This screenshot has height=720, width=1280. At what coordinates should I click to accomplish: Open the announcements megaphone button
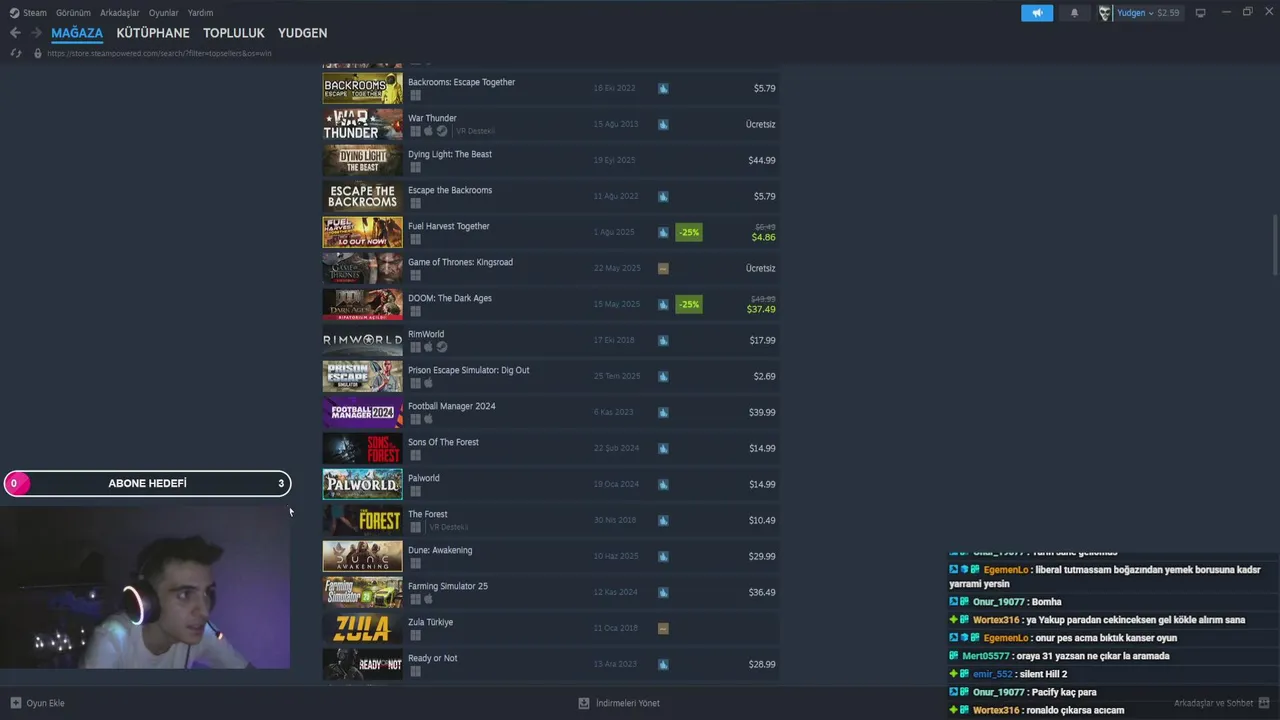1037,13
